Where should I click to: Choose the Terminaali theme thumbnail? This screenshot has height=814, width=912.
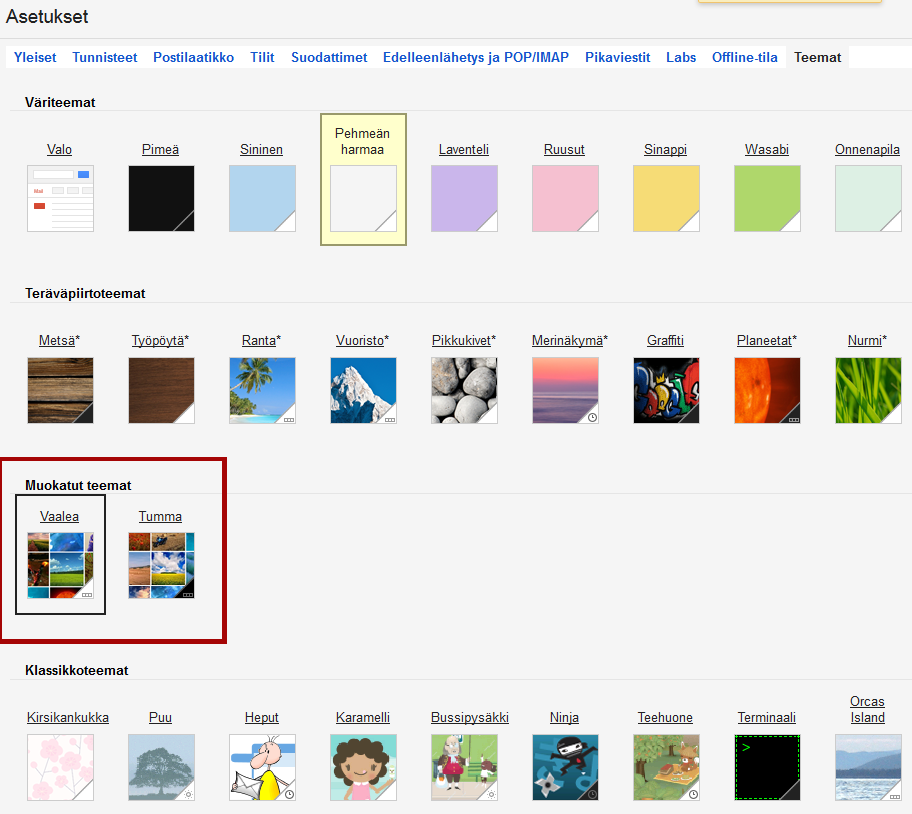tap(767, 767)
